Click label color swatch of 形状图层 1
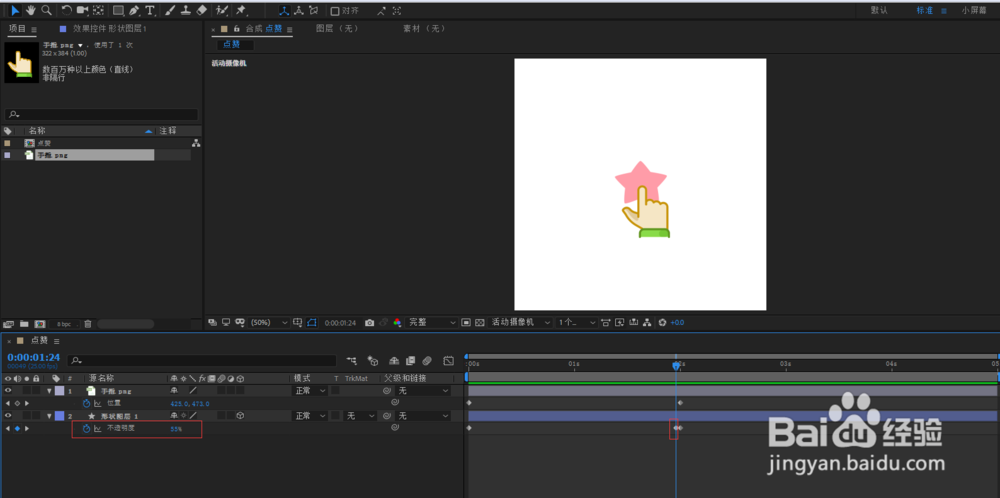1000x498 pixels. coord(59,416)
